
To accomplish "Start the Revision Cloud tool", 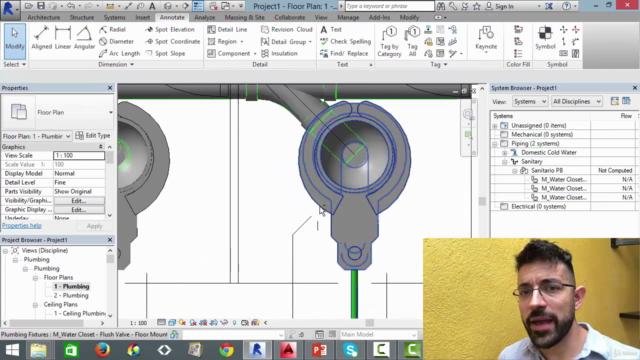I will tap(287, 29).
